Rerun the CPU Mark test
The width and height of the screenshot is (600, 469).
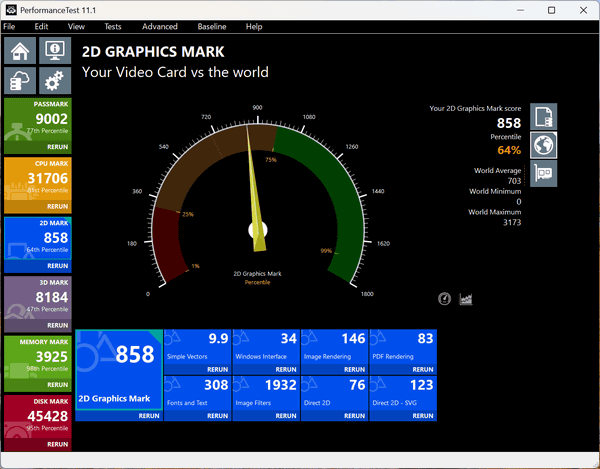coord(58,206)
